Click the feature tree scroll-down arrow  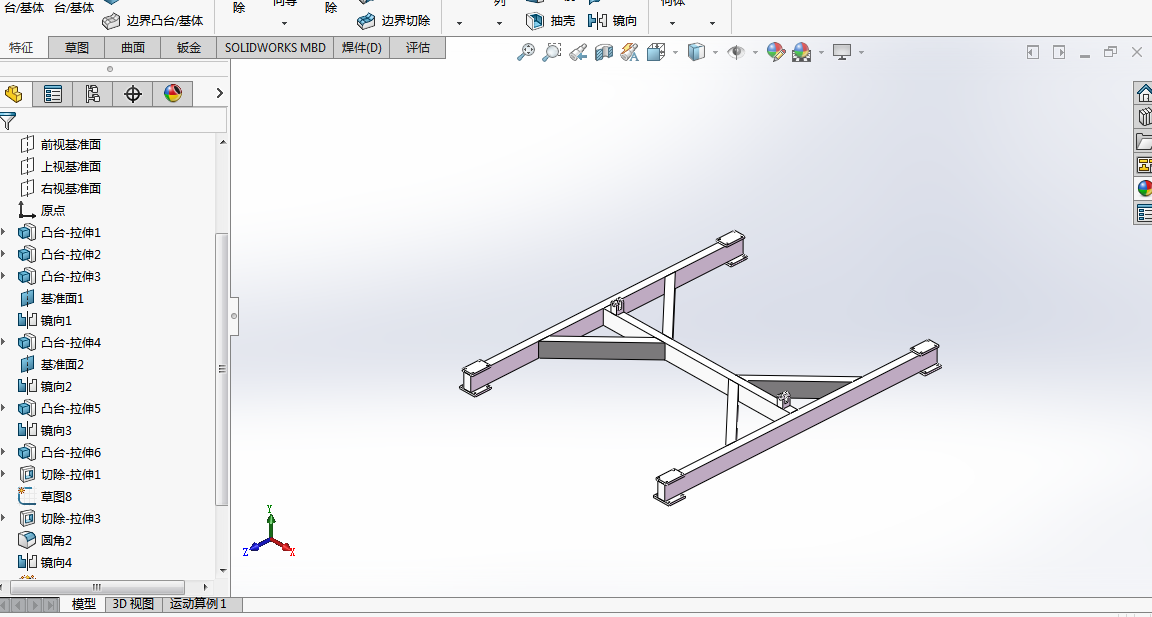[x=223, y=570]
